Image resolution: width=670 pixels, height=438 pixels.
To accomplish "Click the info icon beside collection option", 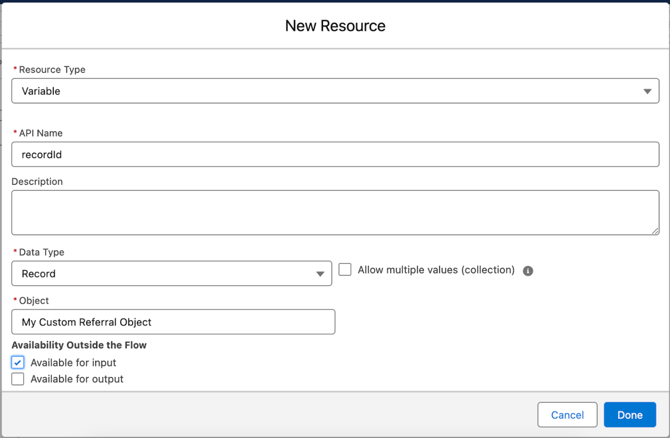I will [528, 271].
